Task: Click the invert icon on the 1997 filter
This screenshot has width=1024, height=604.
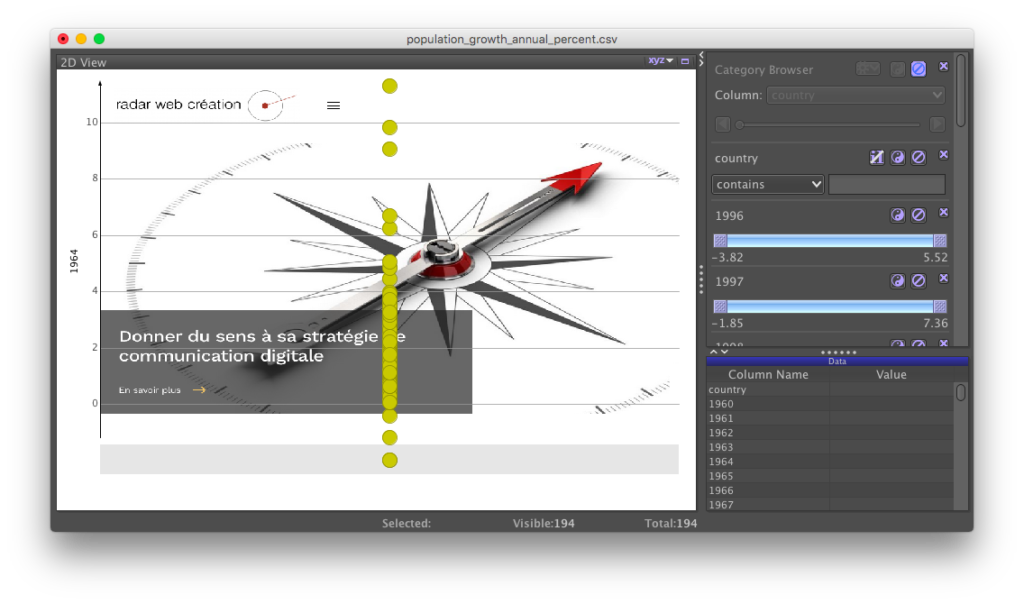Action: pos(897,281)
